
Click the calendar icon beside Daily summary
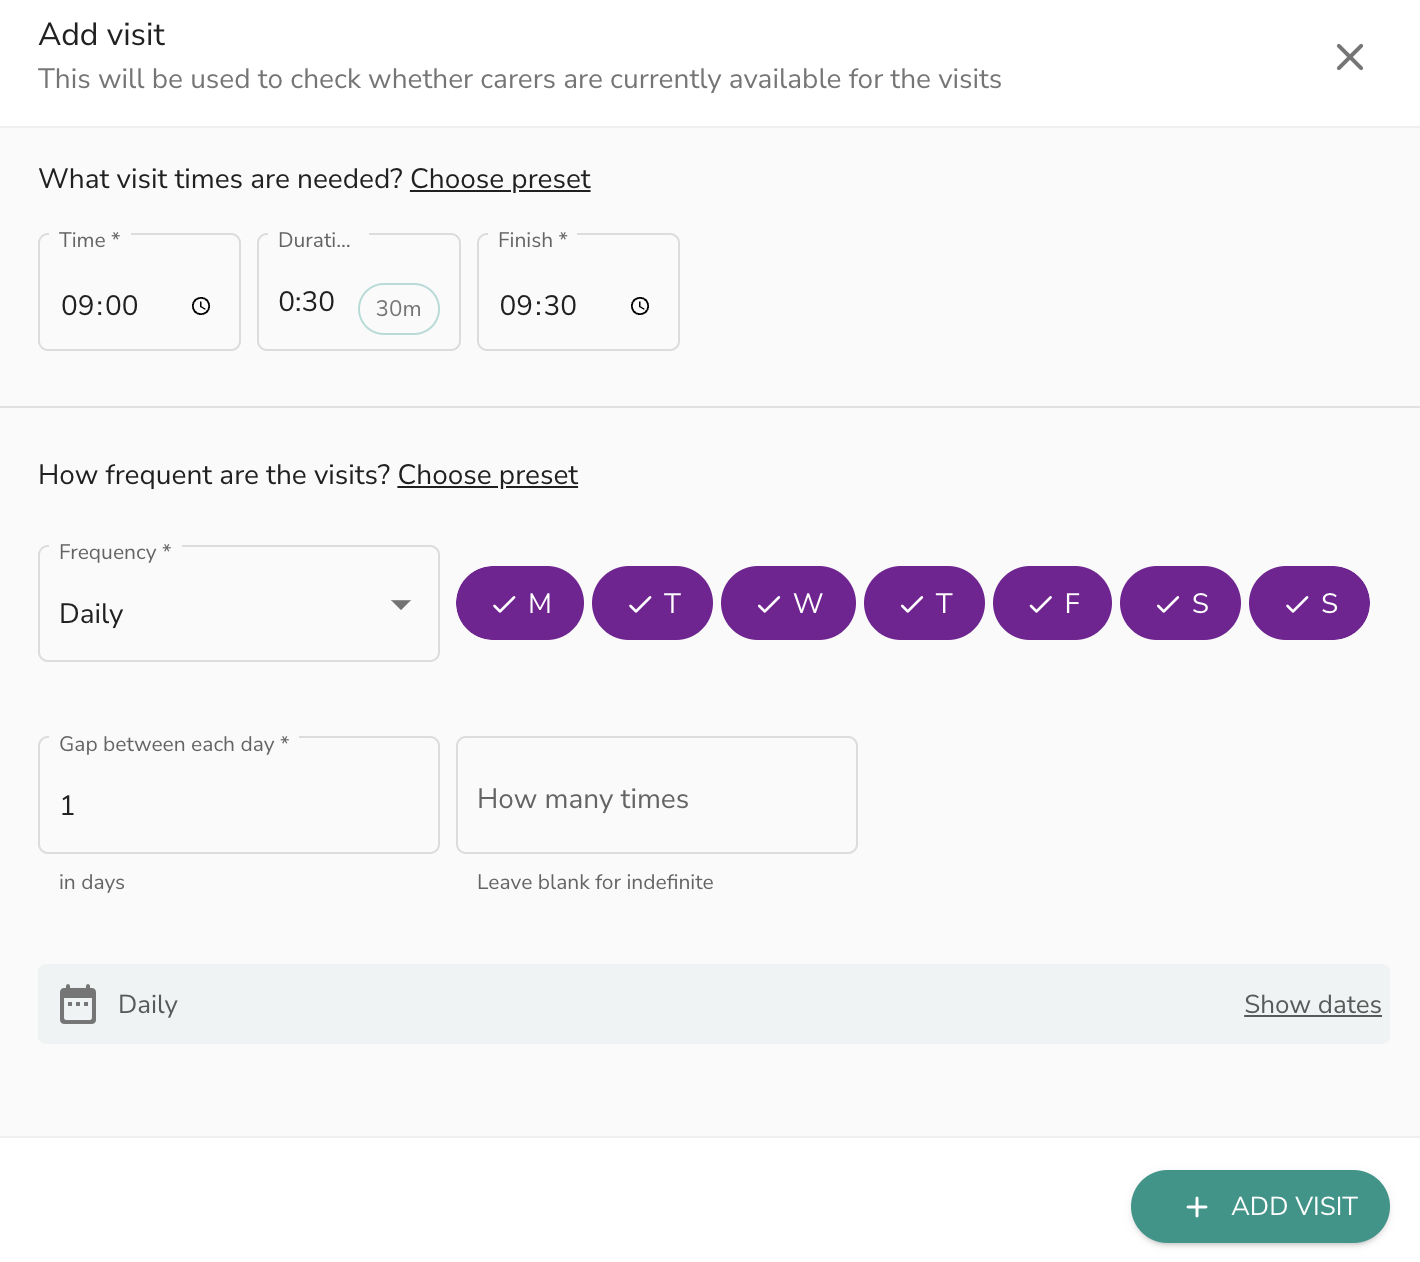point(78,1004)
